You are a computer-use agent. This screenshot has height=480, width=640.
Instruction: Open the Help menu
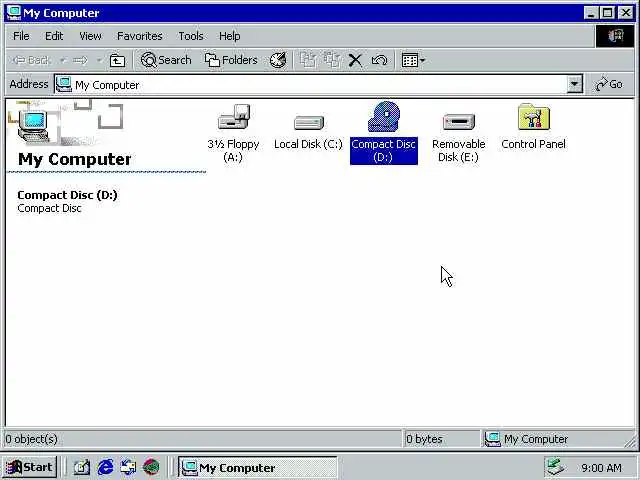click(x=229, y=36)
